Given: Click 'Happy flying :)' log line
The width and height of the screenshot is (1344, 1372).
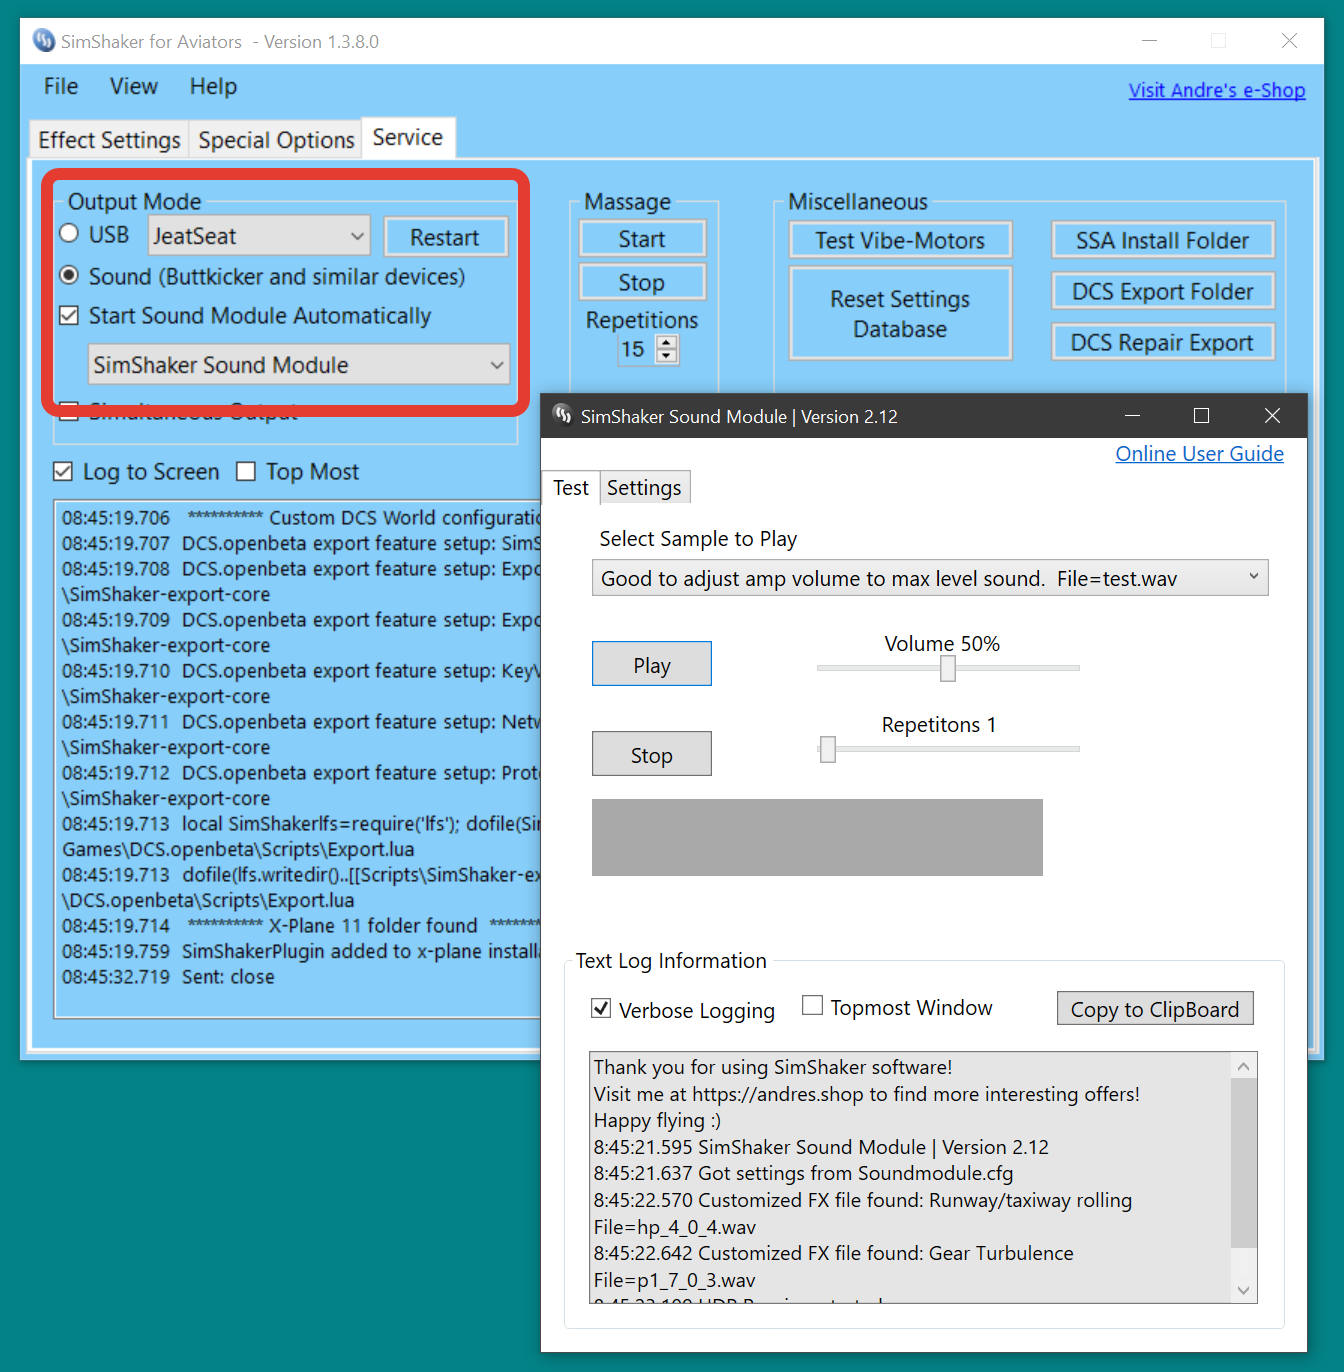Looking at the screenshot, I should (657, 1120).
